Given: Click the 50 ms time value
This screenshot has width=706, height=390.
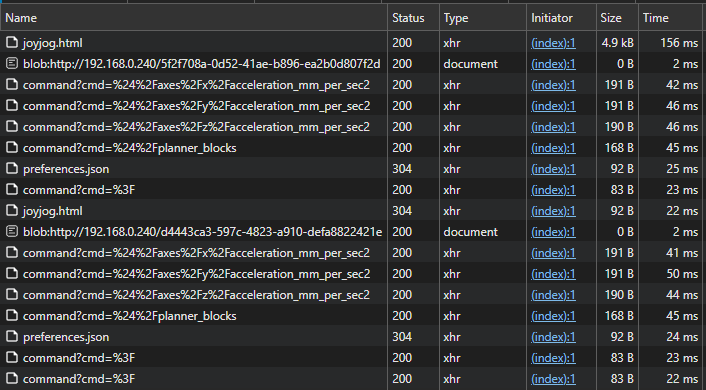Looking at the screenshot, I should (682, 274).
